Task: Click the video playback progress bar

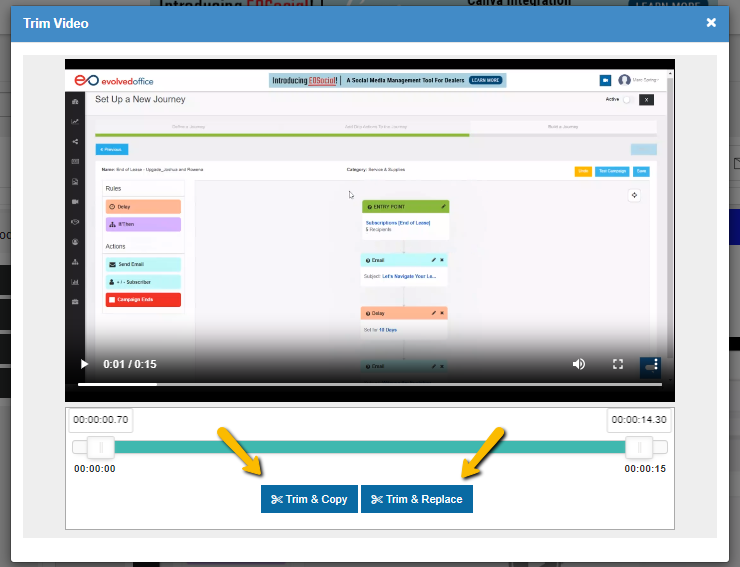Action: (x=370, y=384)
